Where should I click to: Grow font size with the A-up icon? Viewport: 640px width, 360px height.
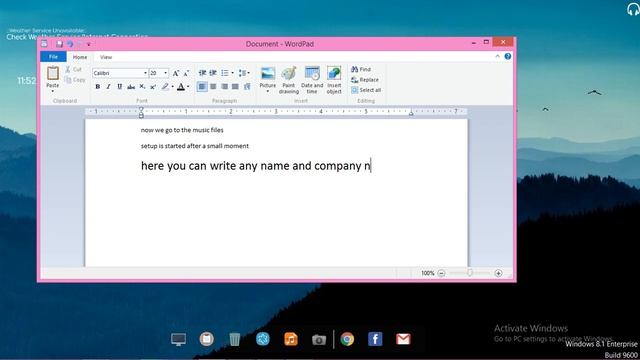tap(176, 73)
